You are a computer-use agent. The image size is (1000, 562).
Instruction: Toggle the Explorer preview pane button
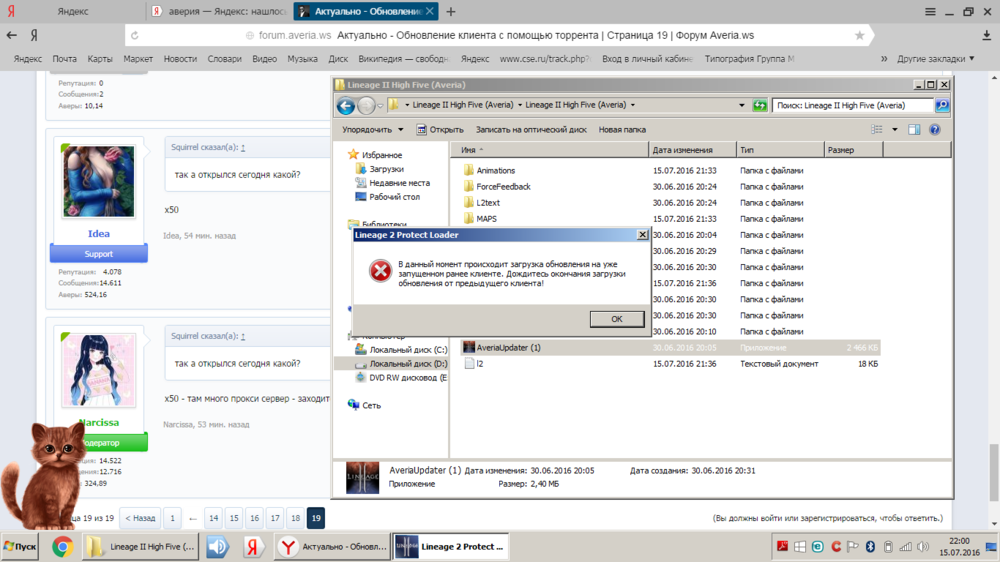tap(914, 130)
